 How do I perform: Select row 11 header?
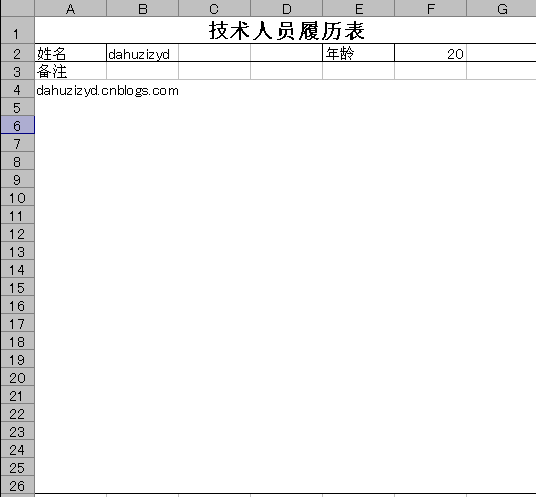coord(17,215)
